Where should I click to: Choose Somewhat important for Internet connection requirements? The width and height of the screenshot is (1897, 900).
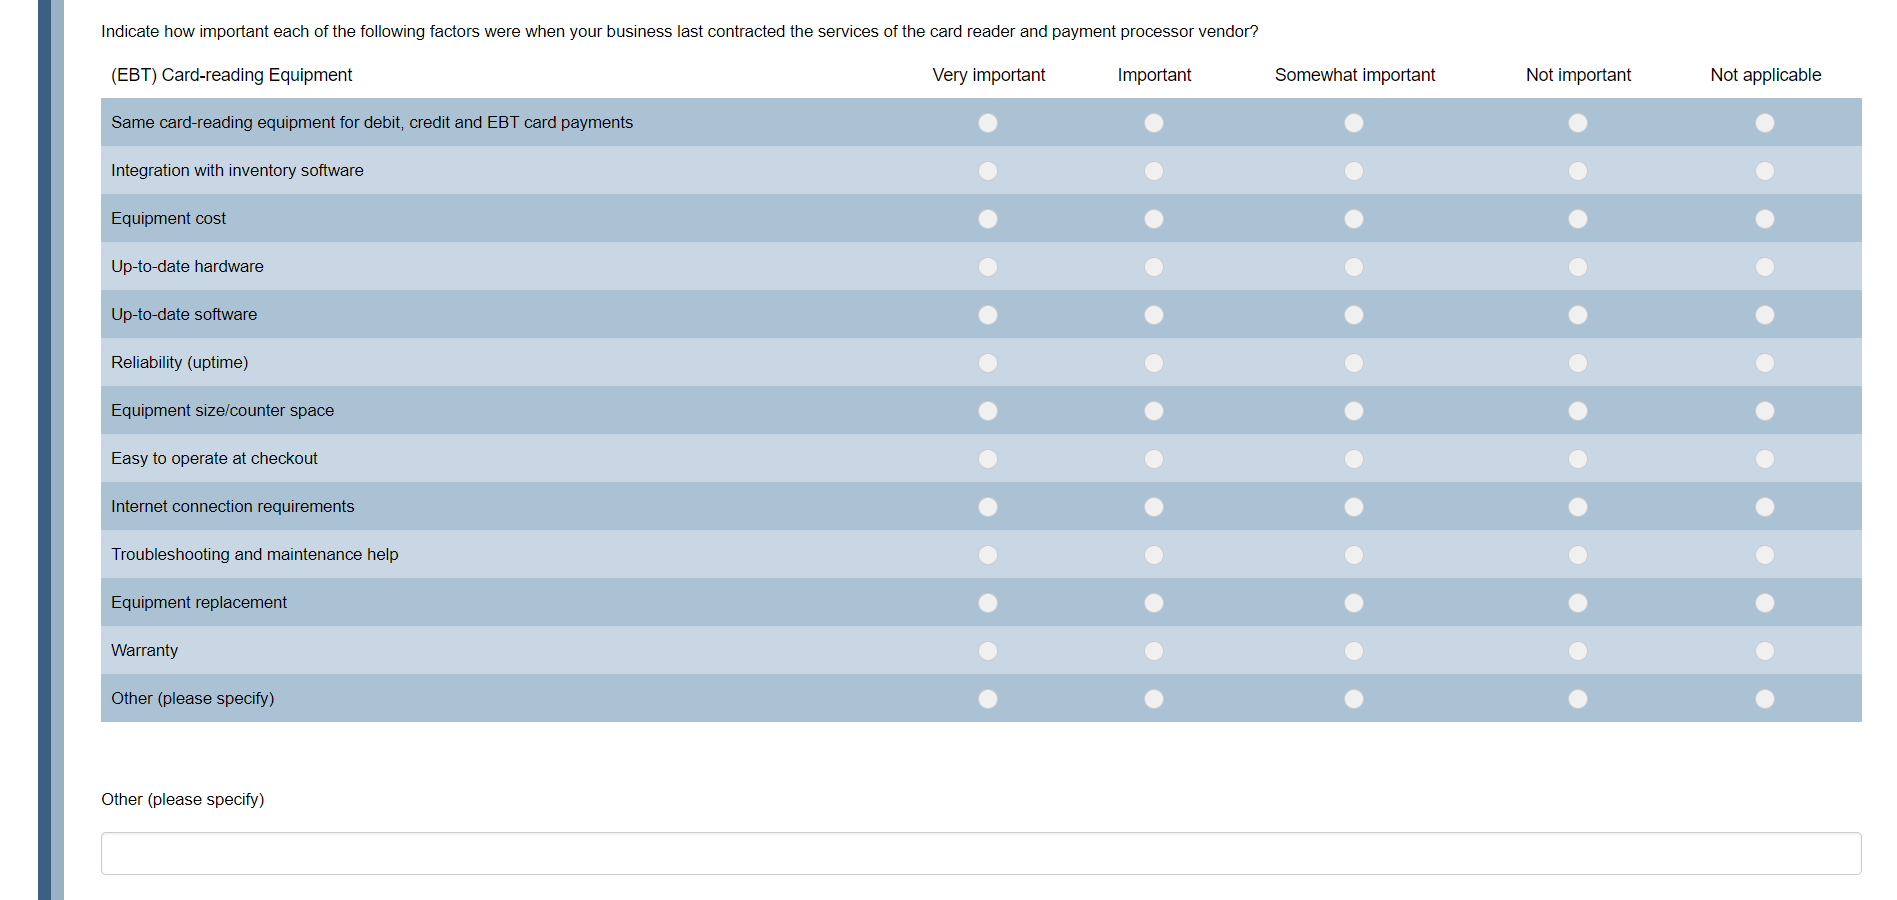pos(1354,507)
